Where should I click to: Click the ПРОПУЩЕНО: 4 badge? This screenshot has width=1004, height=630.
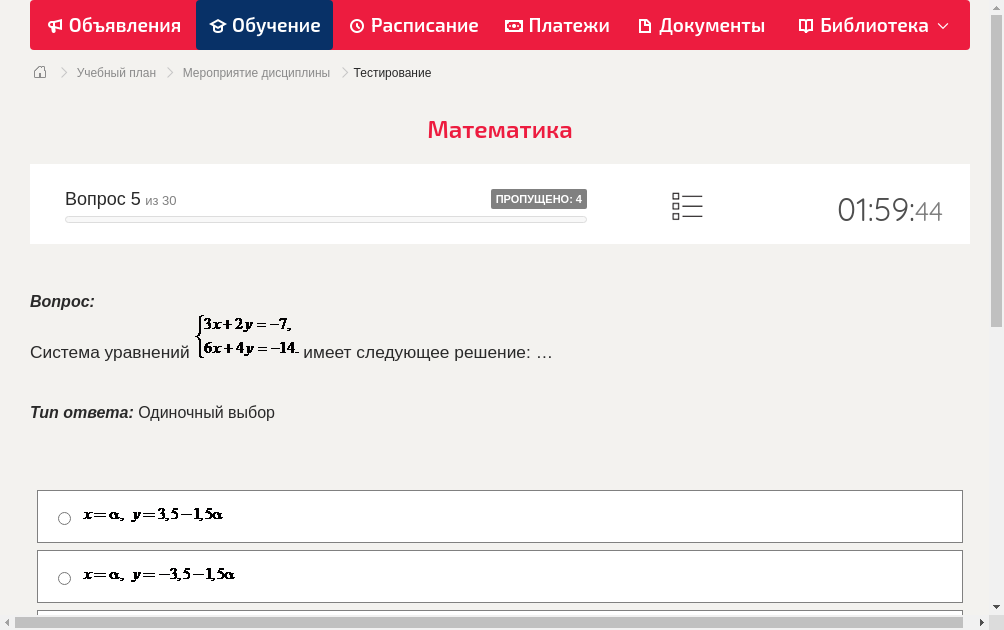(x=540, y=199)
